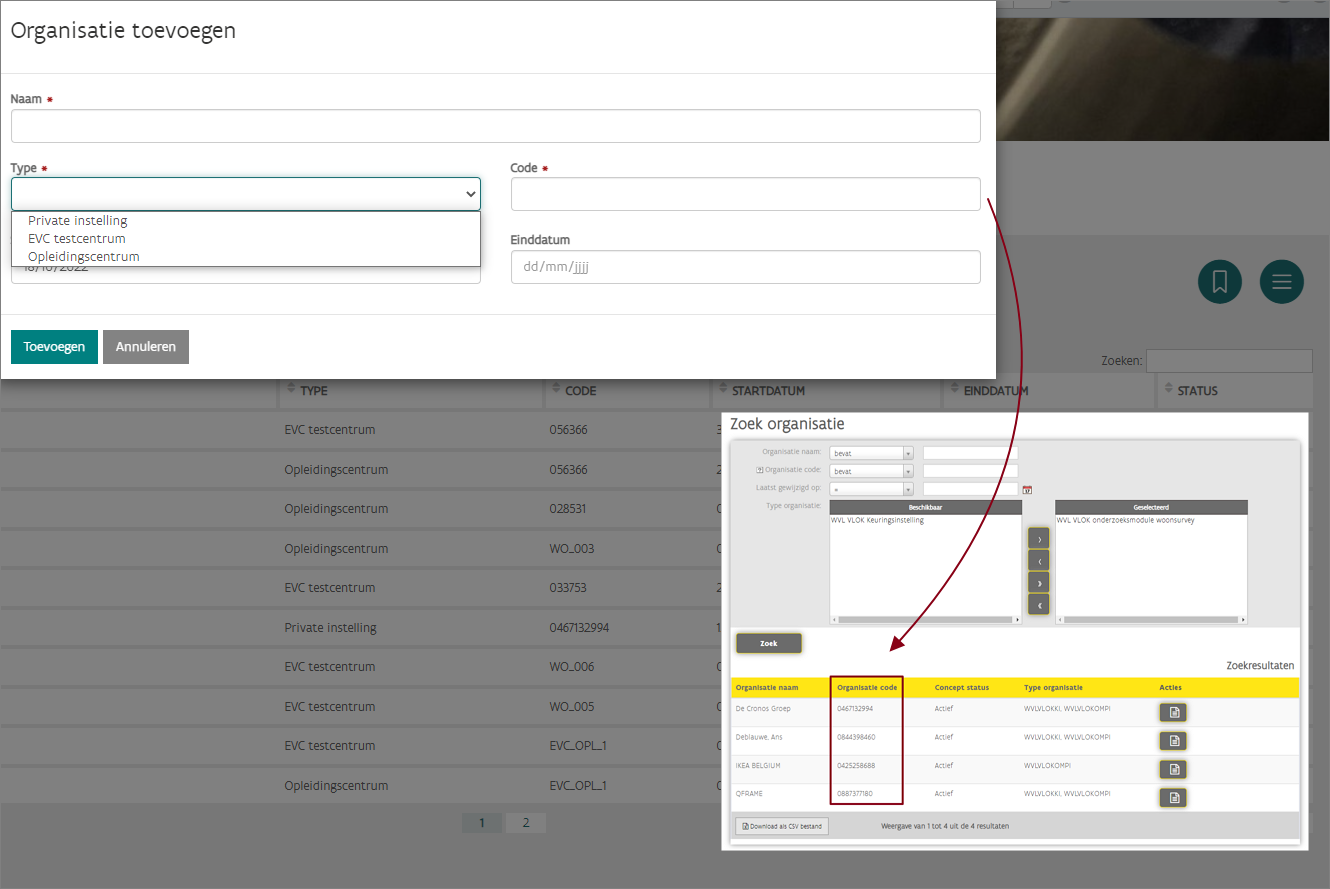Click the action icon for QFRAME
The image size is (1330, 889).
pos(1173,797)
